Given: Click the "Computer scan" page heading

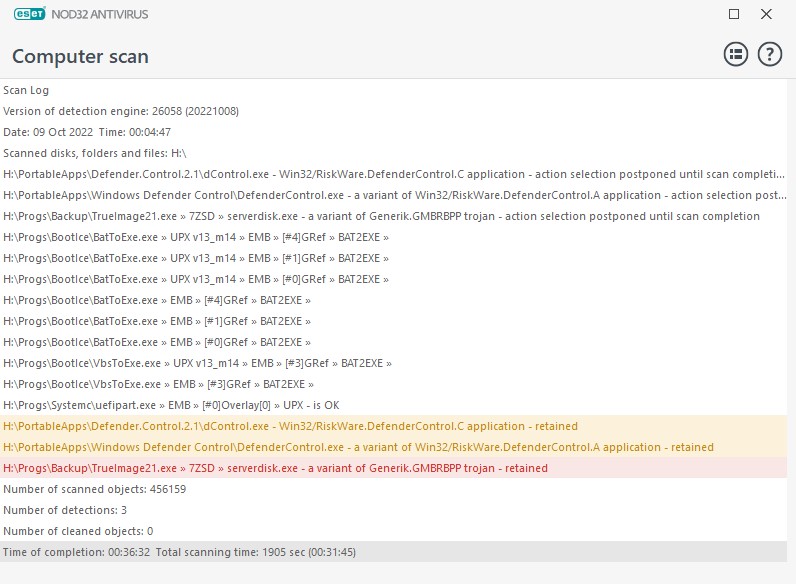Looking at the screenshot, I should pyautogui.click(x=80, y=56).
